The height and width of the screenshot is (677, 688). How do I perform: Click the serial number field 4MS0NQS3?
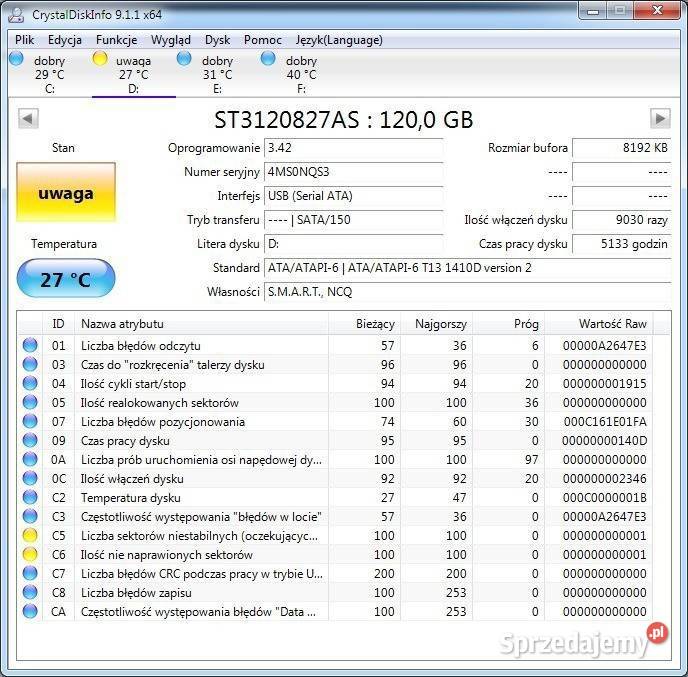click(353, 172)
